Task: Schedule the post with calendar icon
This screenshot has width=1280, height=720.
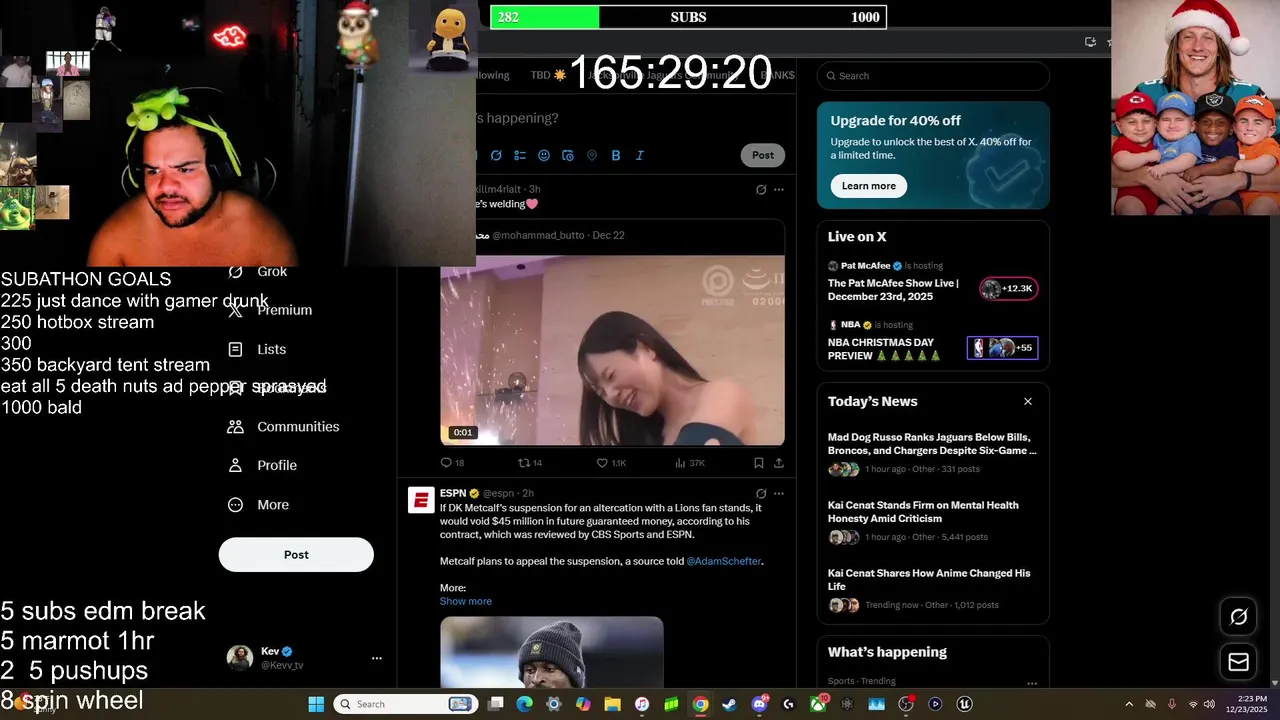Action: pyautogui.click(x=568, y=155)
